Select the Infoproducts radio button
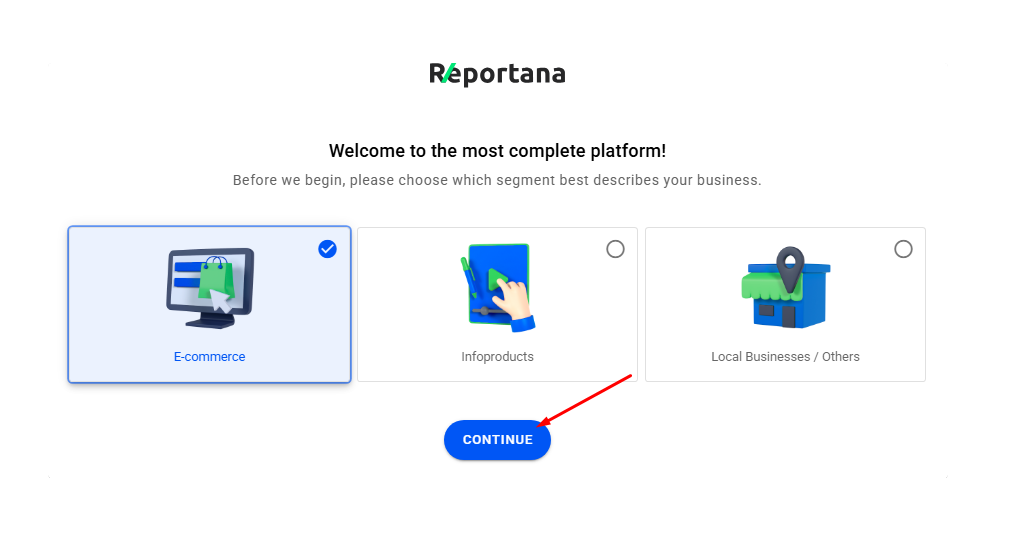The image size is (1026, 546). click(615, 249)
